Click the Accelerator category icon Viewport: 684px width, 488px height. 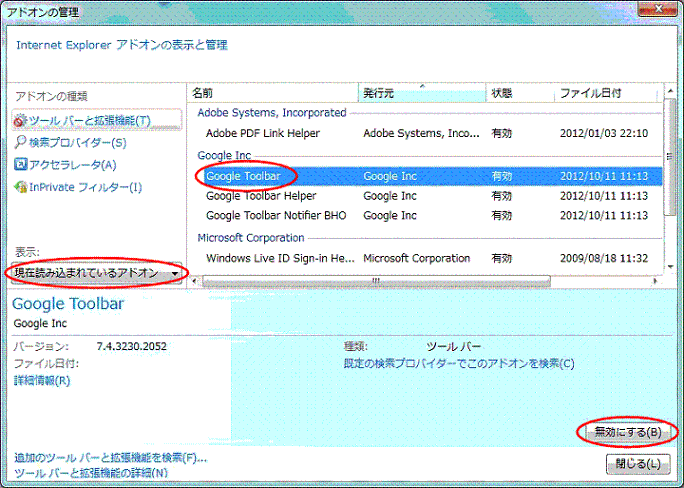(20, 164)
